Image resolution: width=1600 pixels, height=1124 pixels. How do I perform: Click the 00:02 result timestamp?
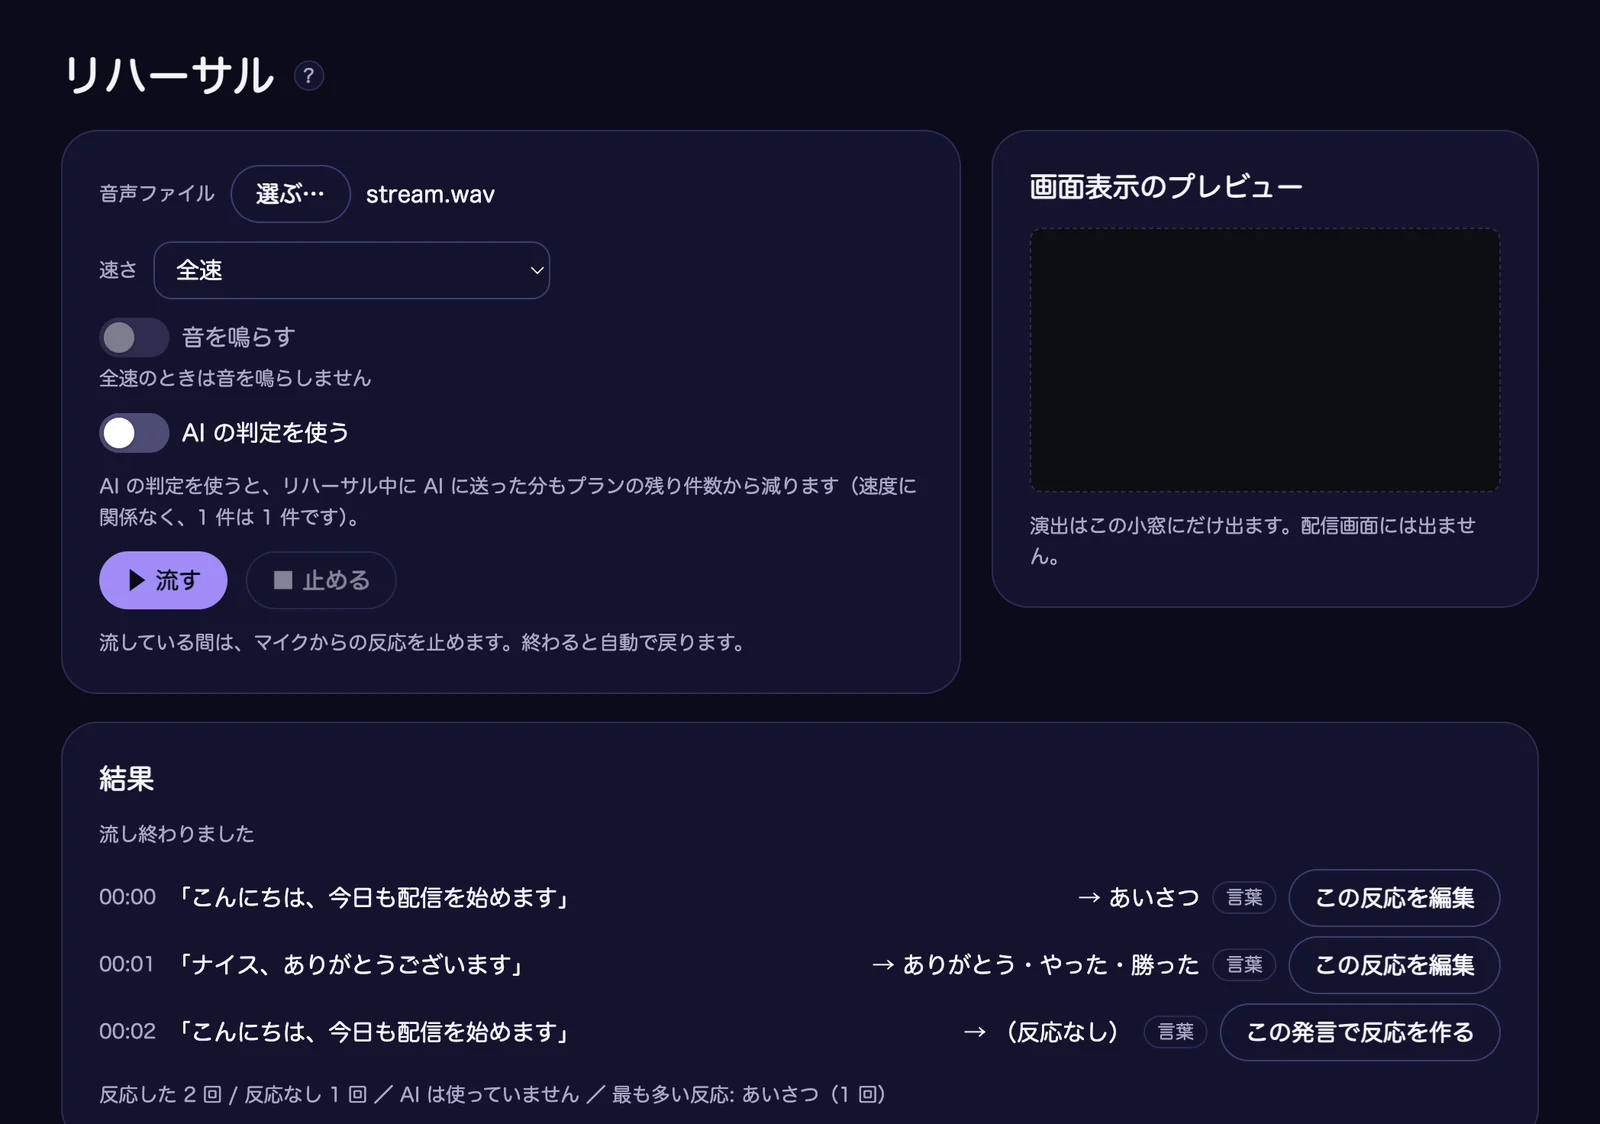(127, 1031)
